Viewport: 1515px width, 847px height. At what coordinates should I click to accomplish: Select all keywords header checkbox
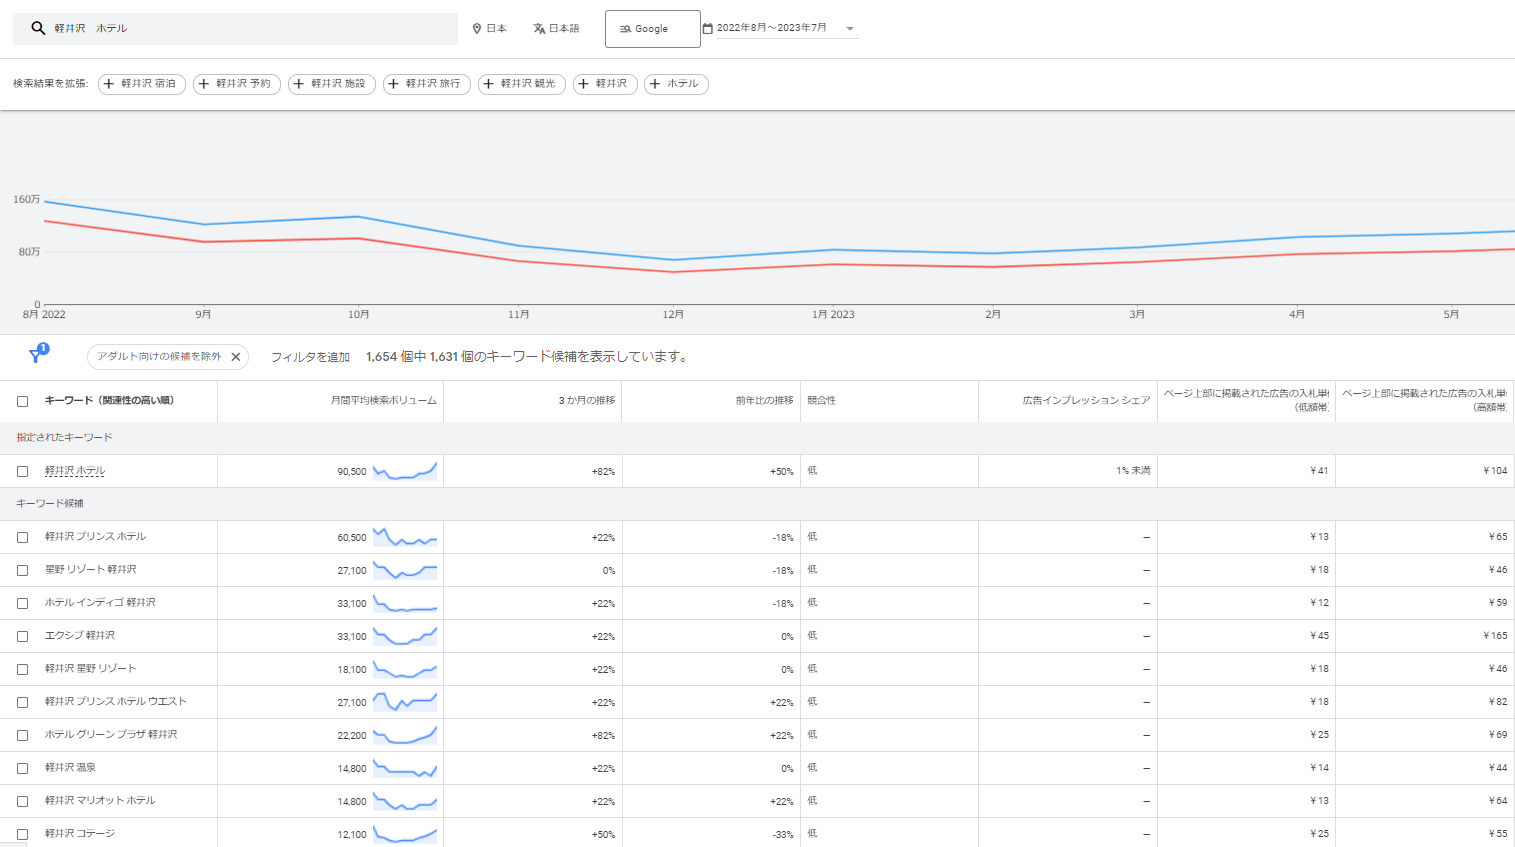click(x=22, y=401)
